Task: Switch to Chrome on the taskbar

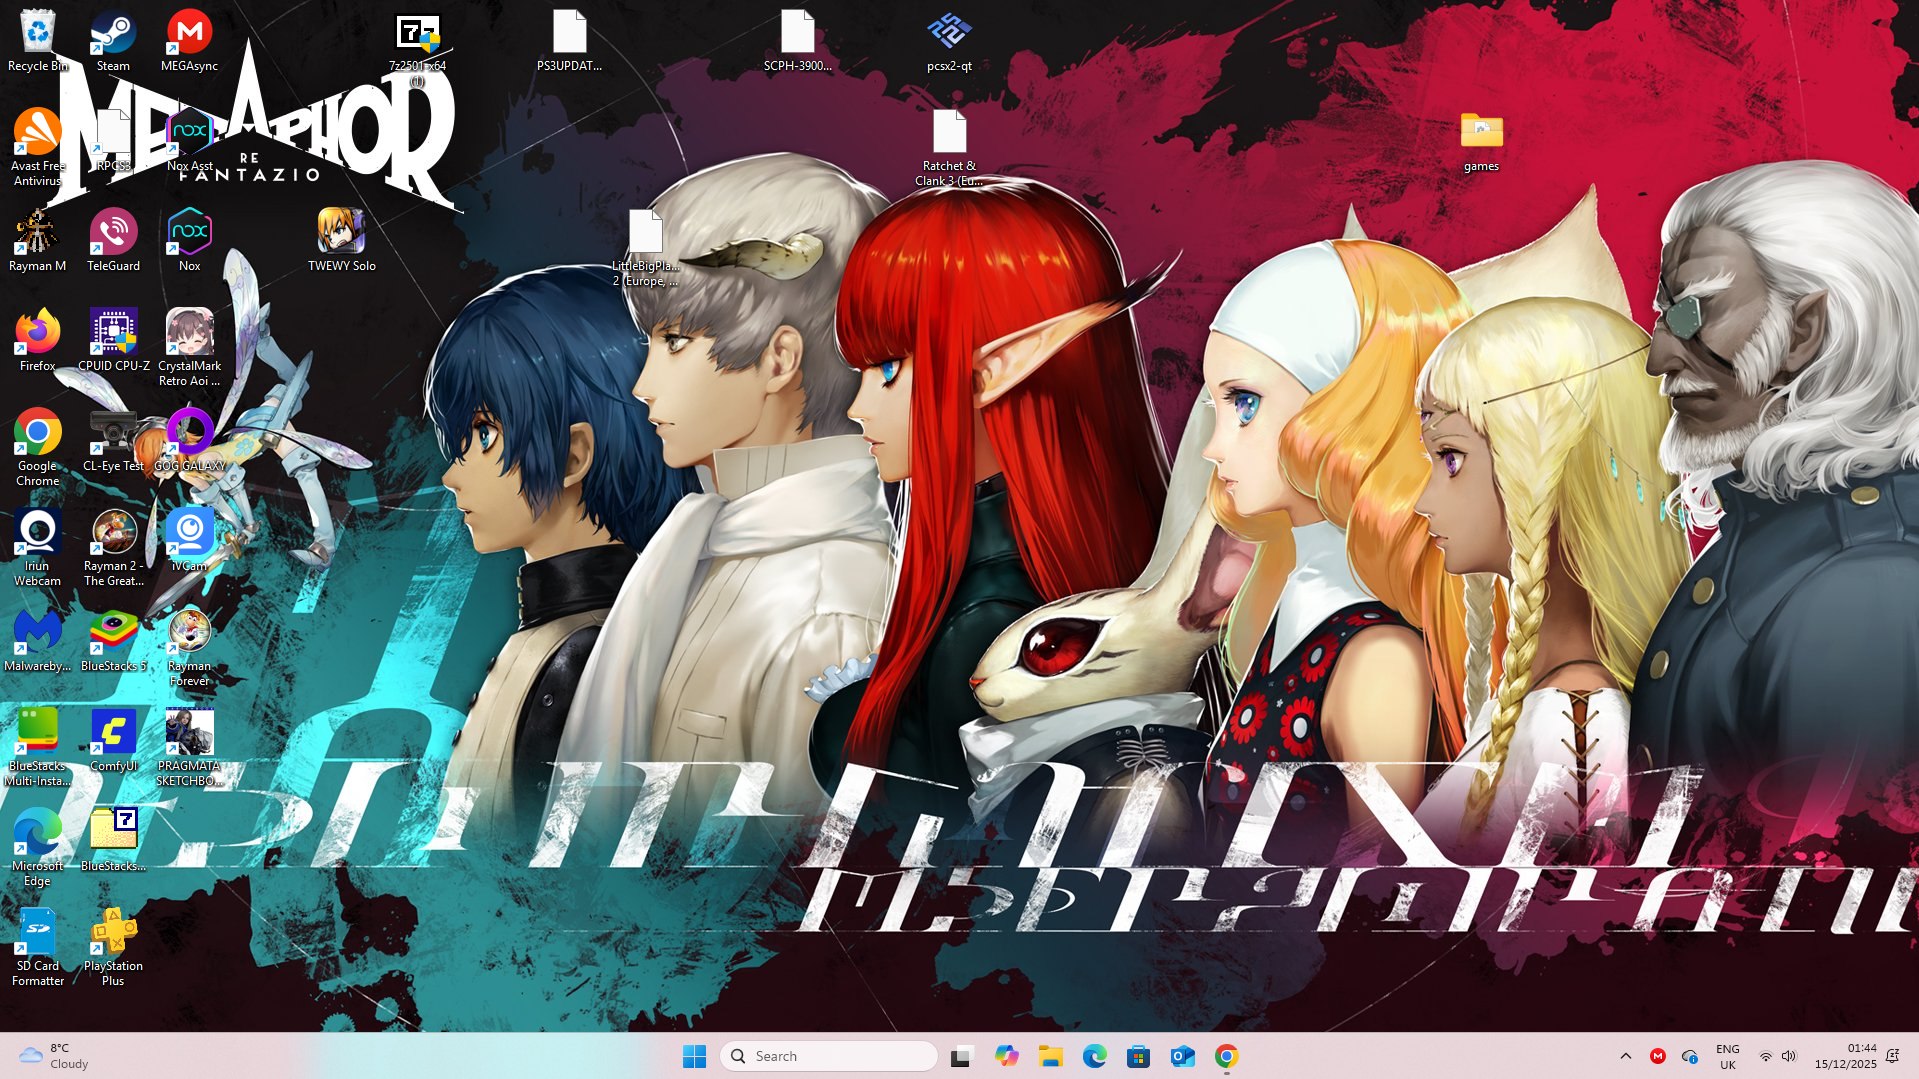Action: pos(1226,1056)
